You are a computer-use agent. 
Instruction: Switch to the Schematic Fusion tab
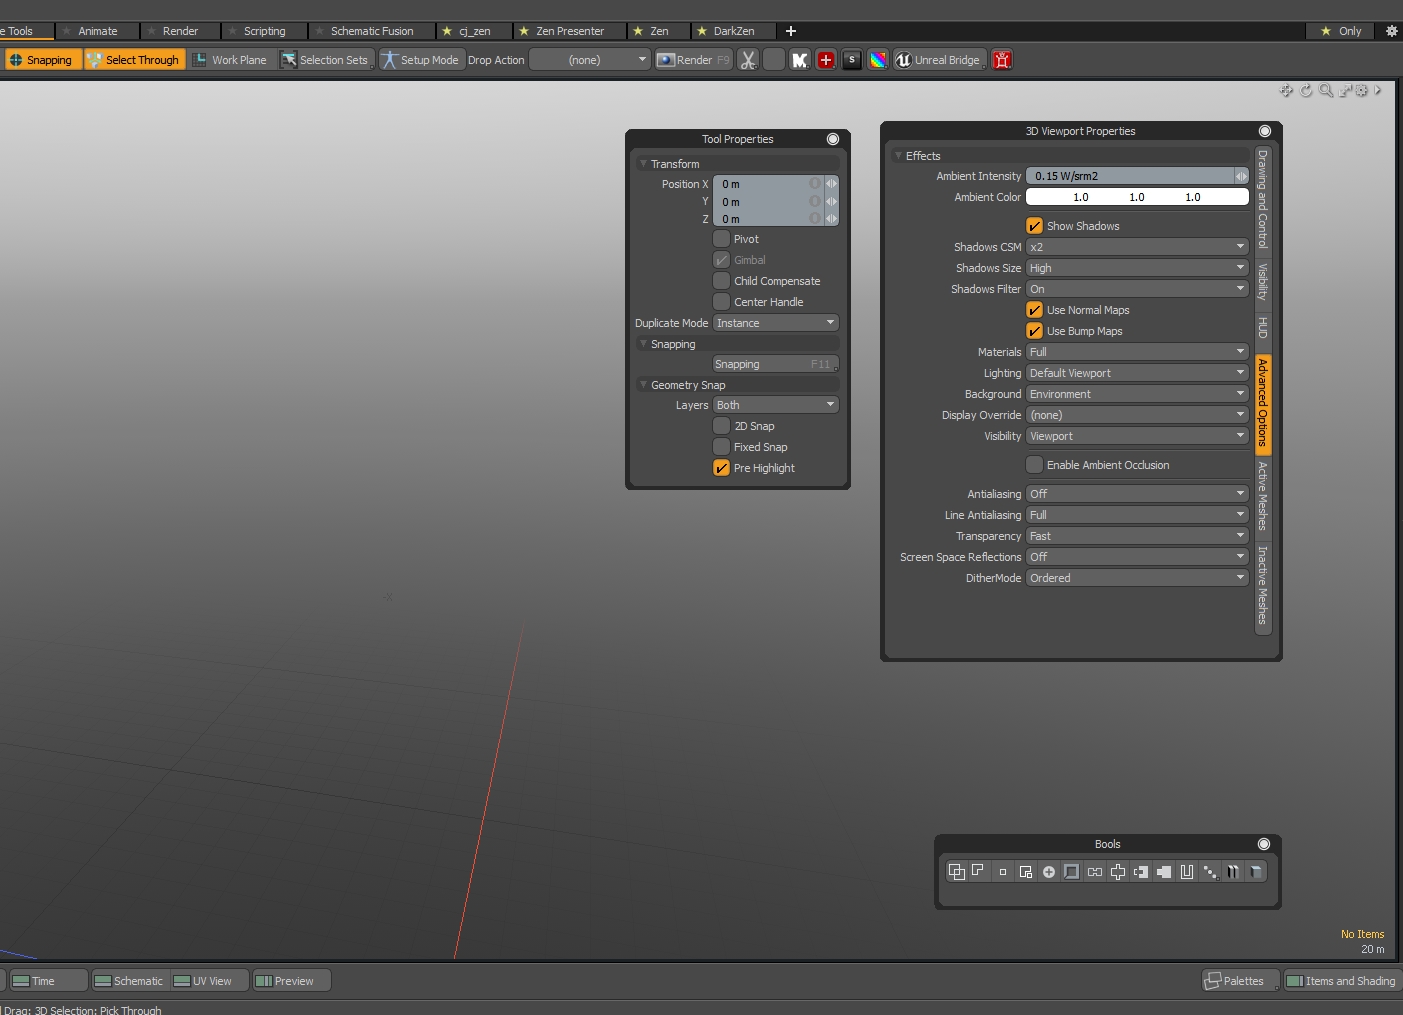click(372, 31)
